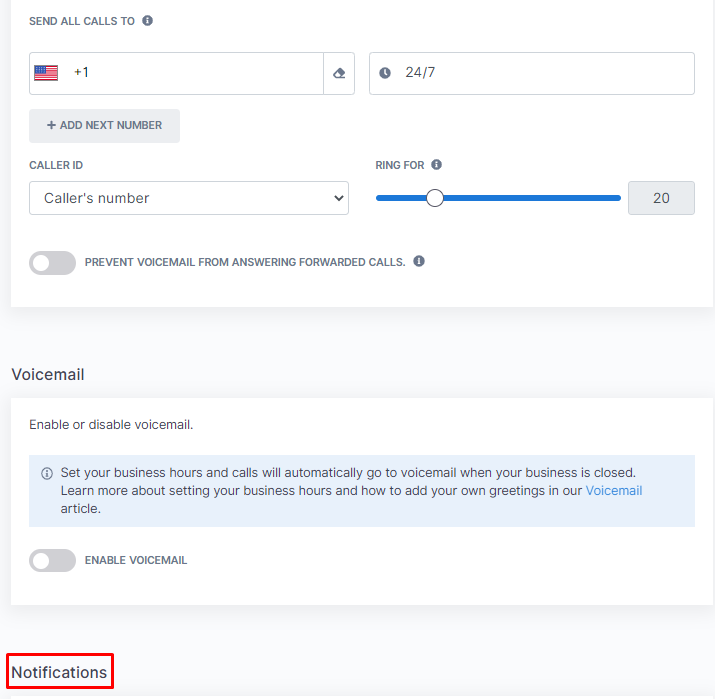Click info icon beside Ring For

click(436, 165)
